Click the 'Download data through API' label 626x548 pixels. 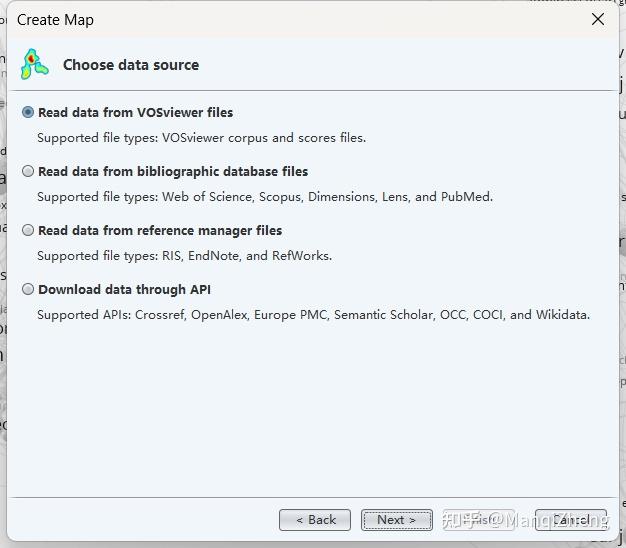[x=124, y=289]
